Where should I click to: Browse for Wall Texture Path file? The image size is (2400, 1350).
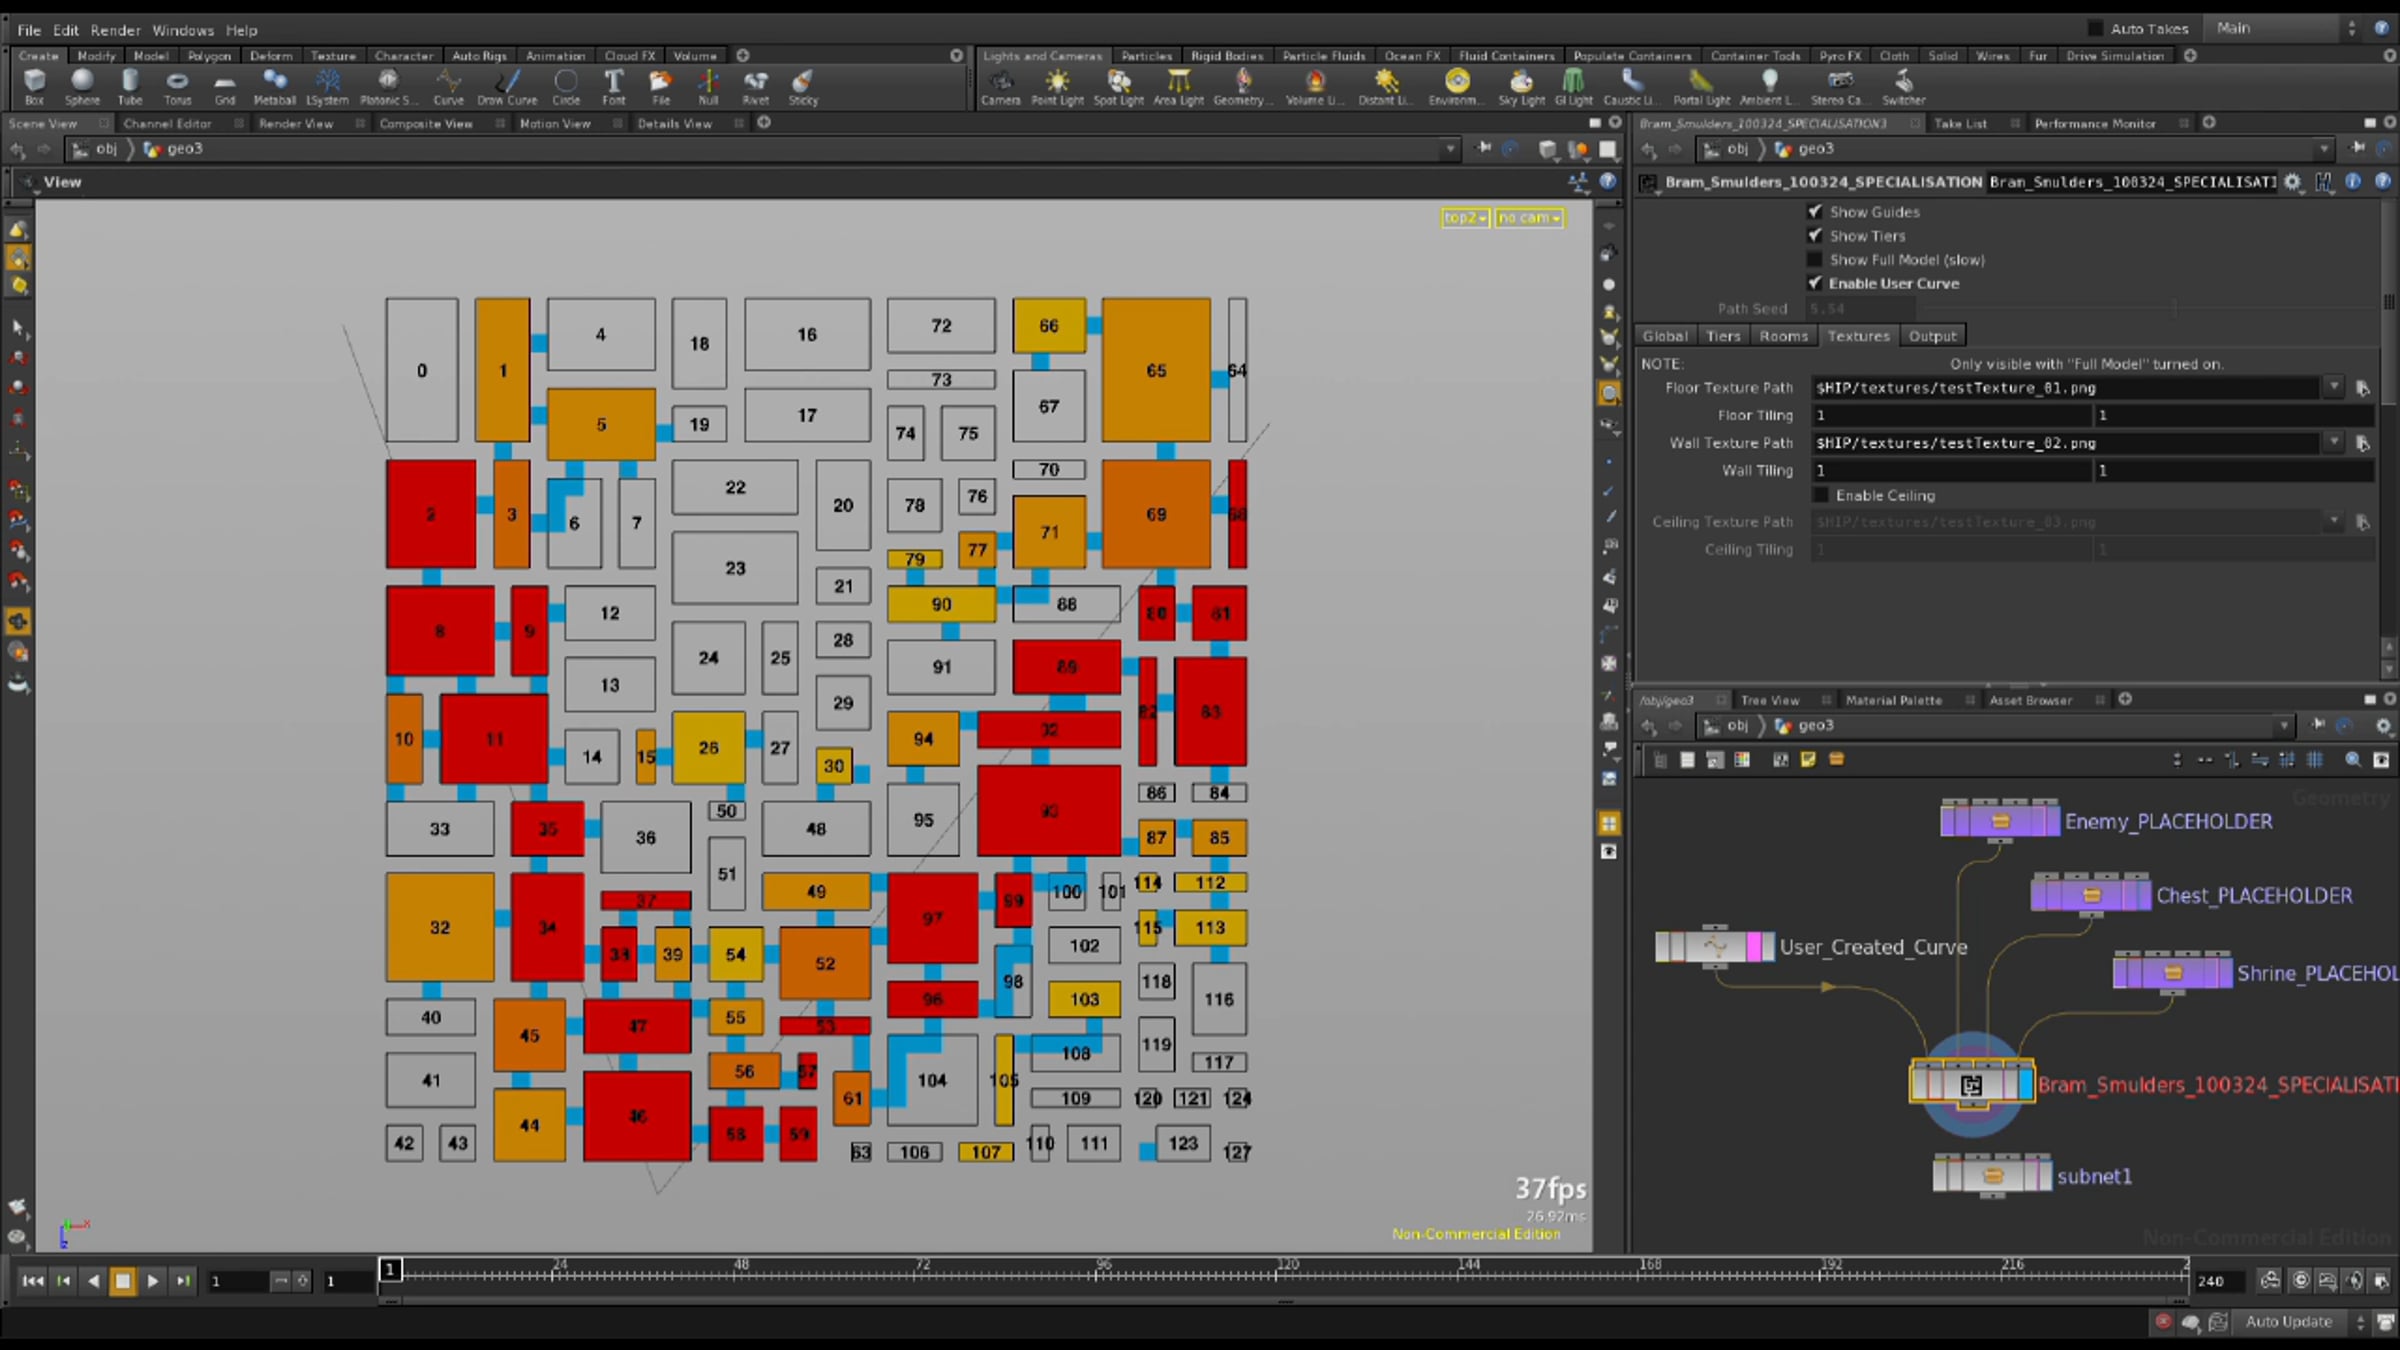point(2363,443)
